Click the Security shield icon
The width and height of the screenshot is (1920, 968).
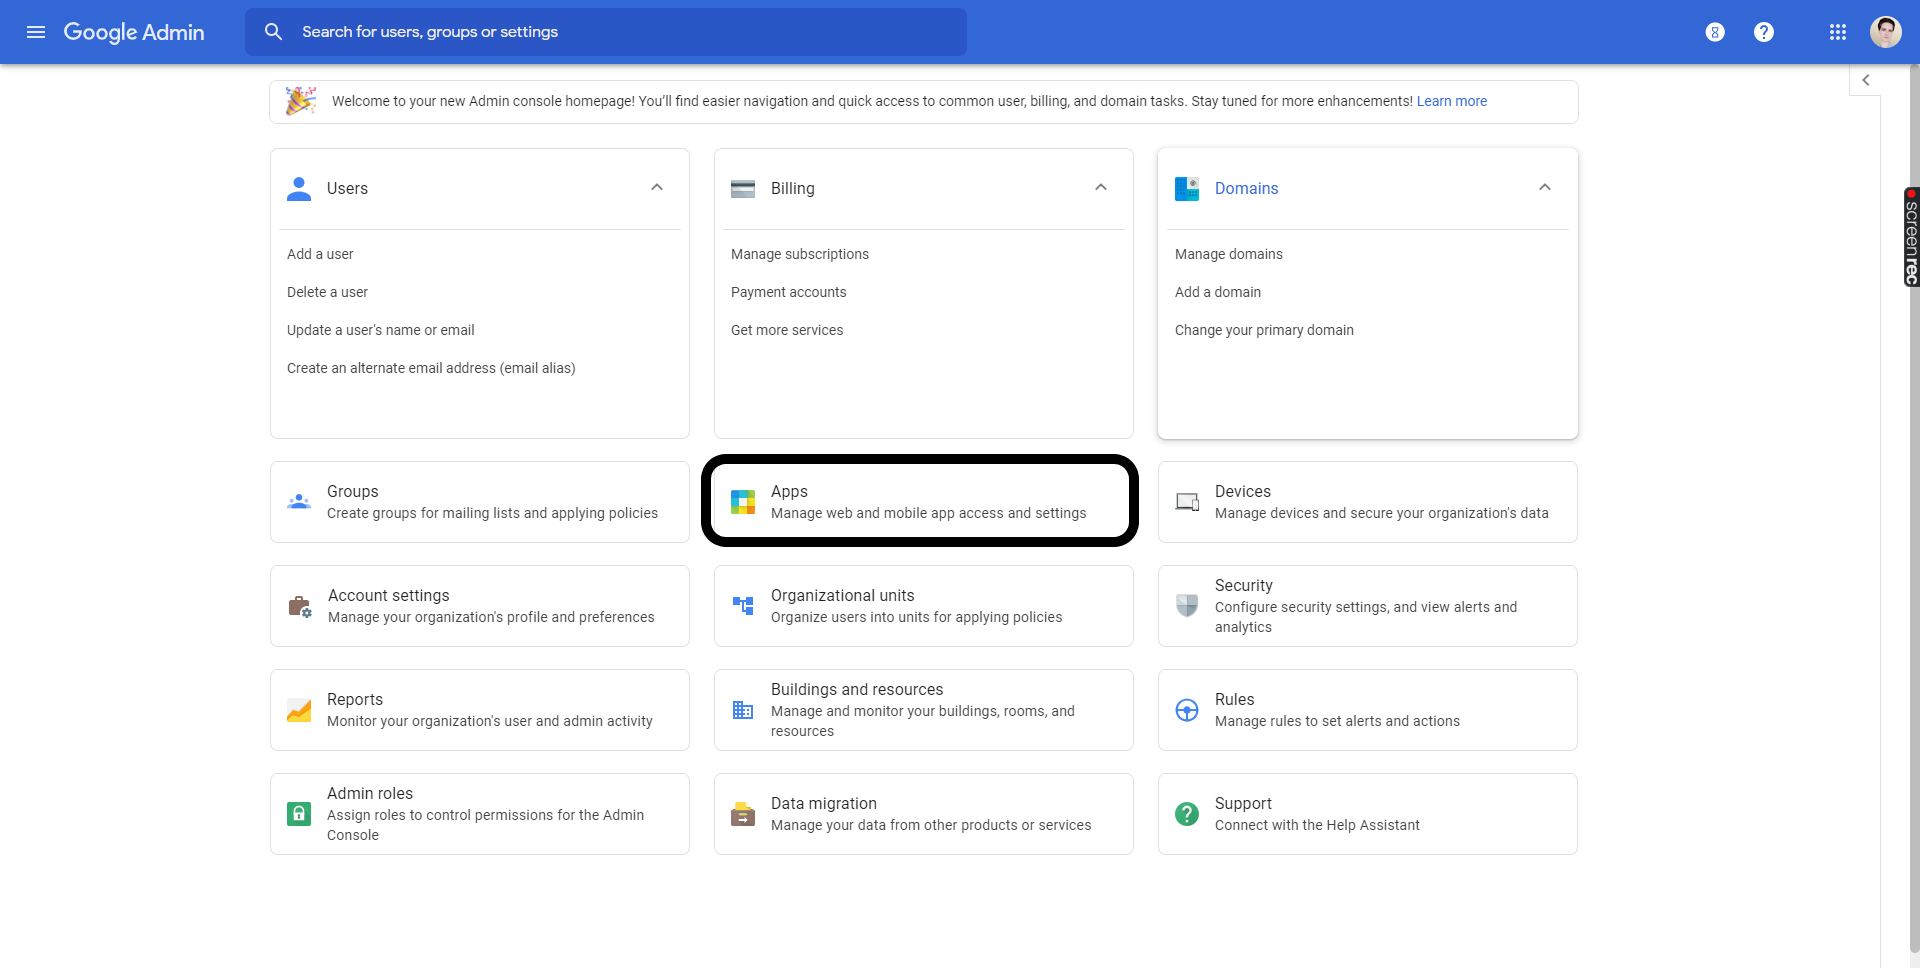point(1187,606)
